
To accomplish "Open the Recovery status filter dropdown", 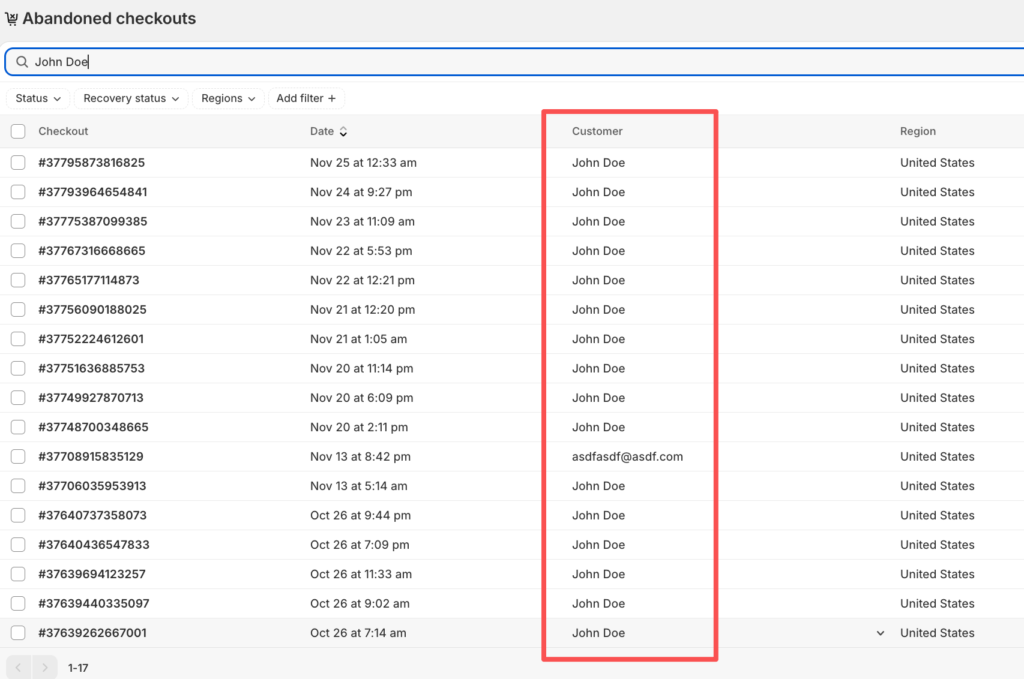I will tap(131, 99).
